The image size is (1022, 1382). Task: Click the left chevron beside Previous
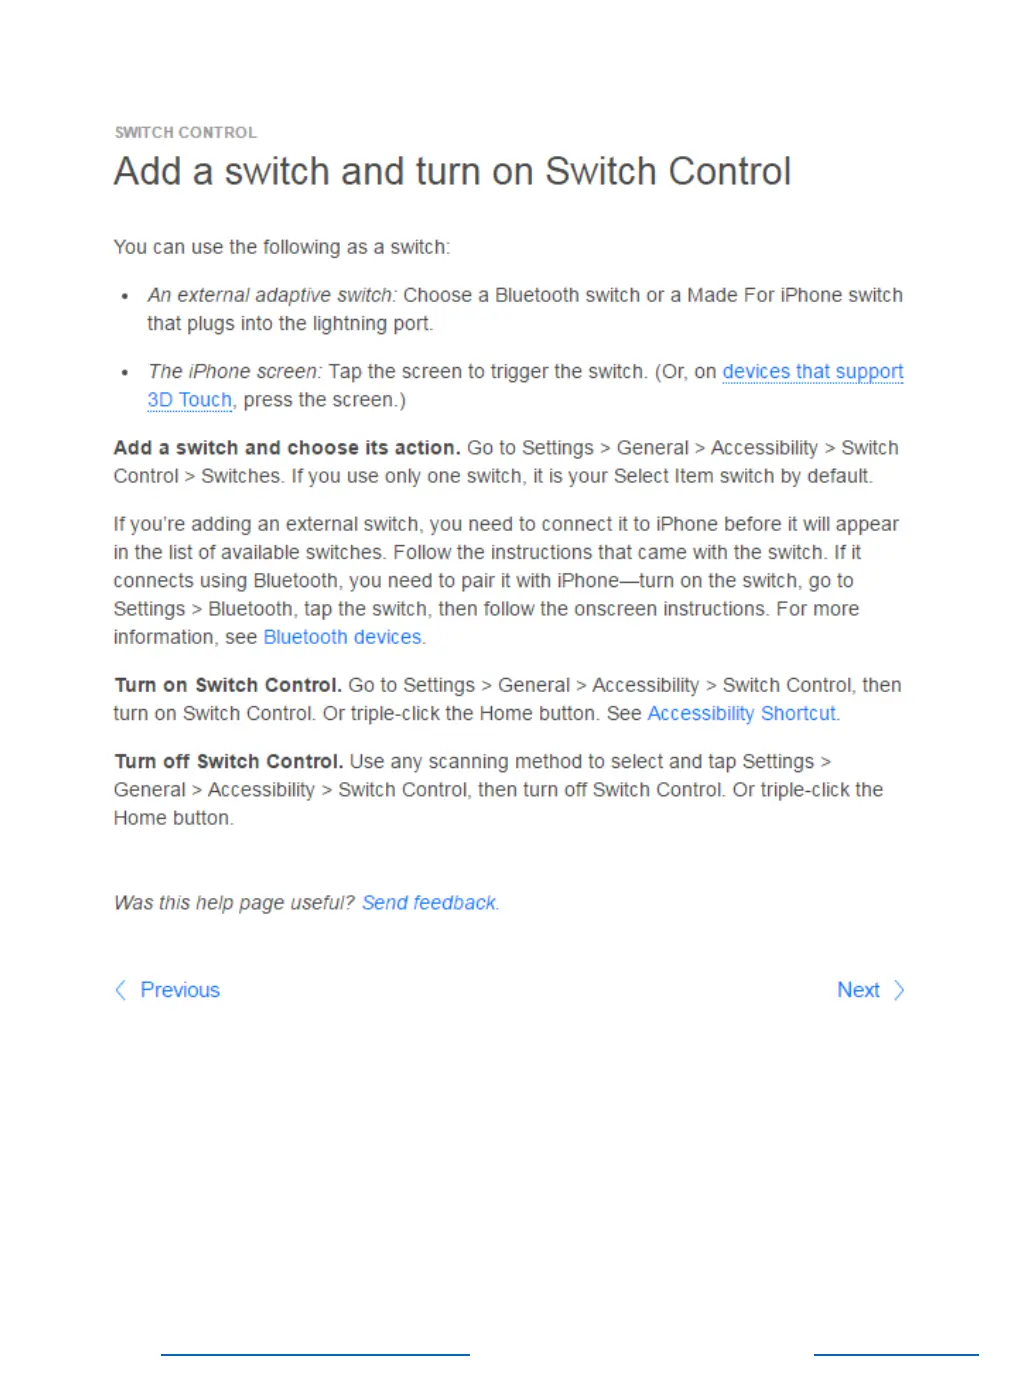coord(121,990)
